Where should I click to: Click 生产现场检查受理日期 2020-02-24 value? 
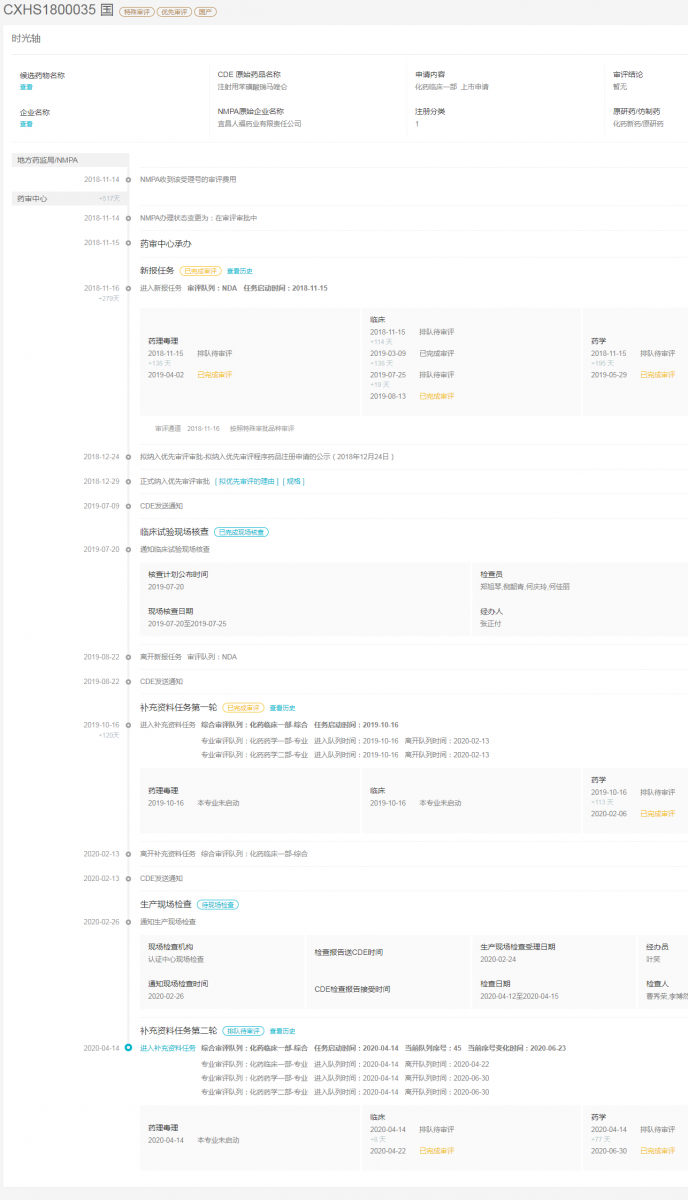click(497, 959)
